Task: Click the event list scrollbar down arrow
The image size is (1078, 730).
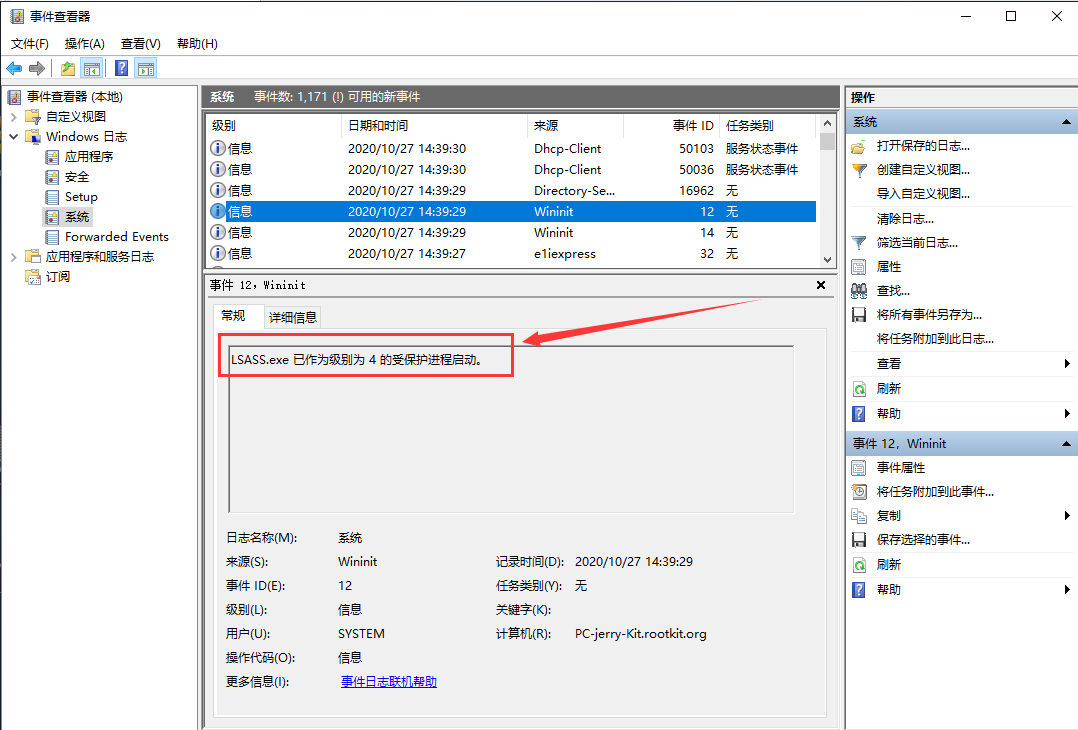Action: [x=827, y=259]
